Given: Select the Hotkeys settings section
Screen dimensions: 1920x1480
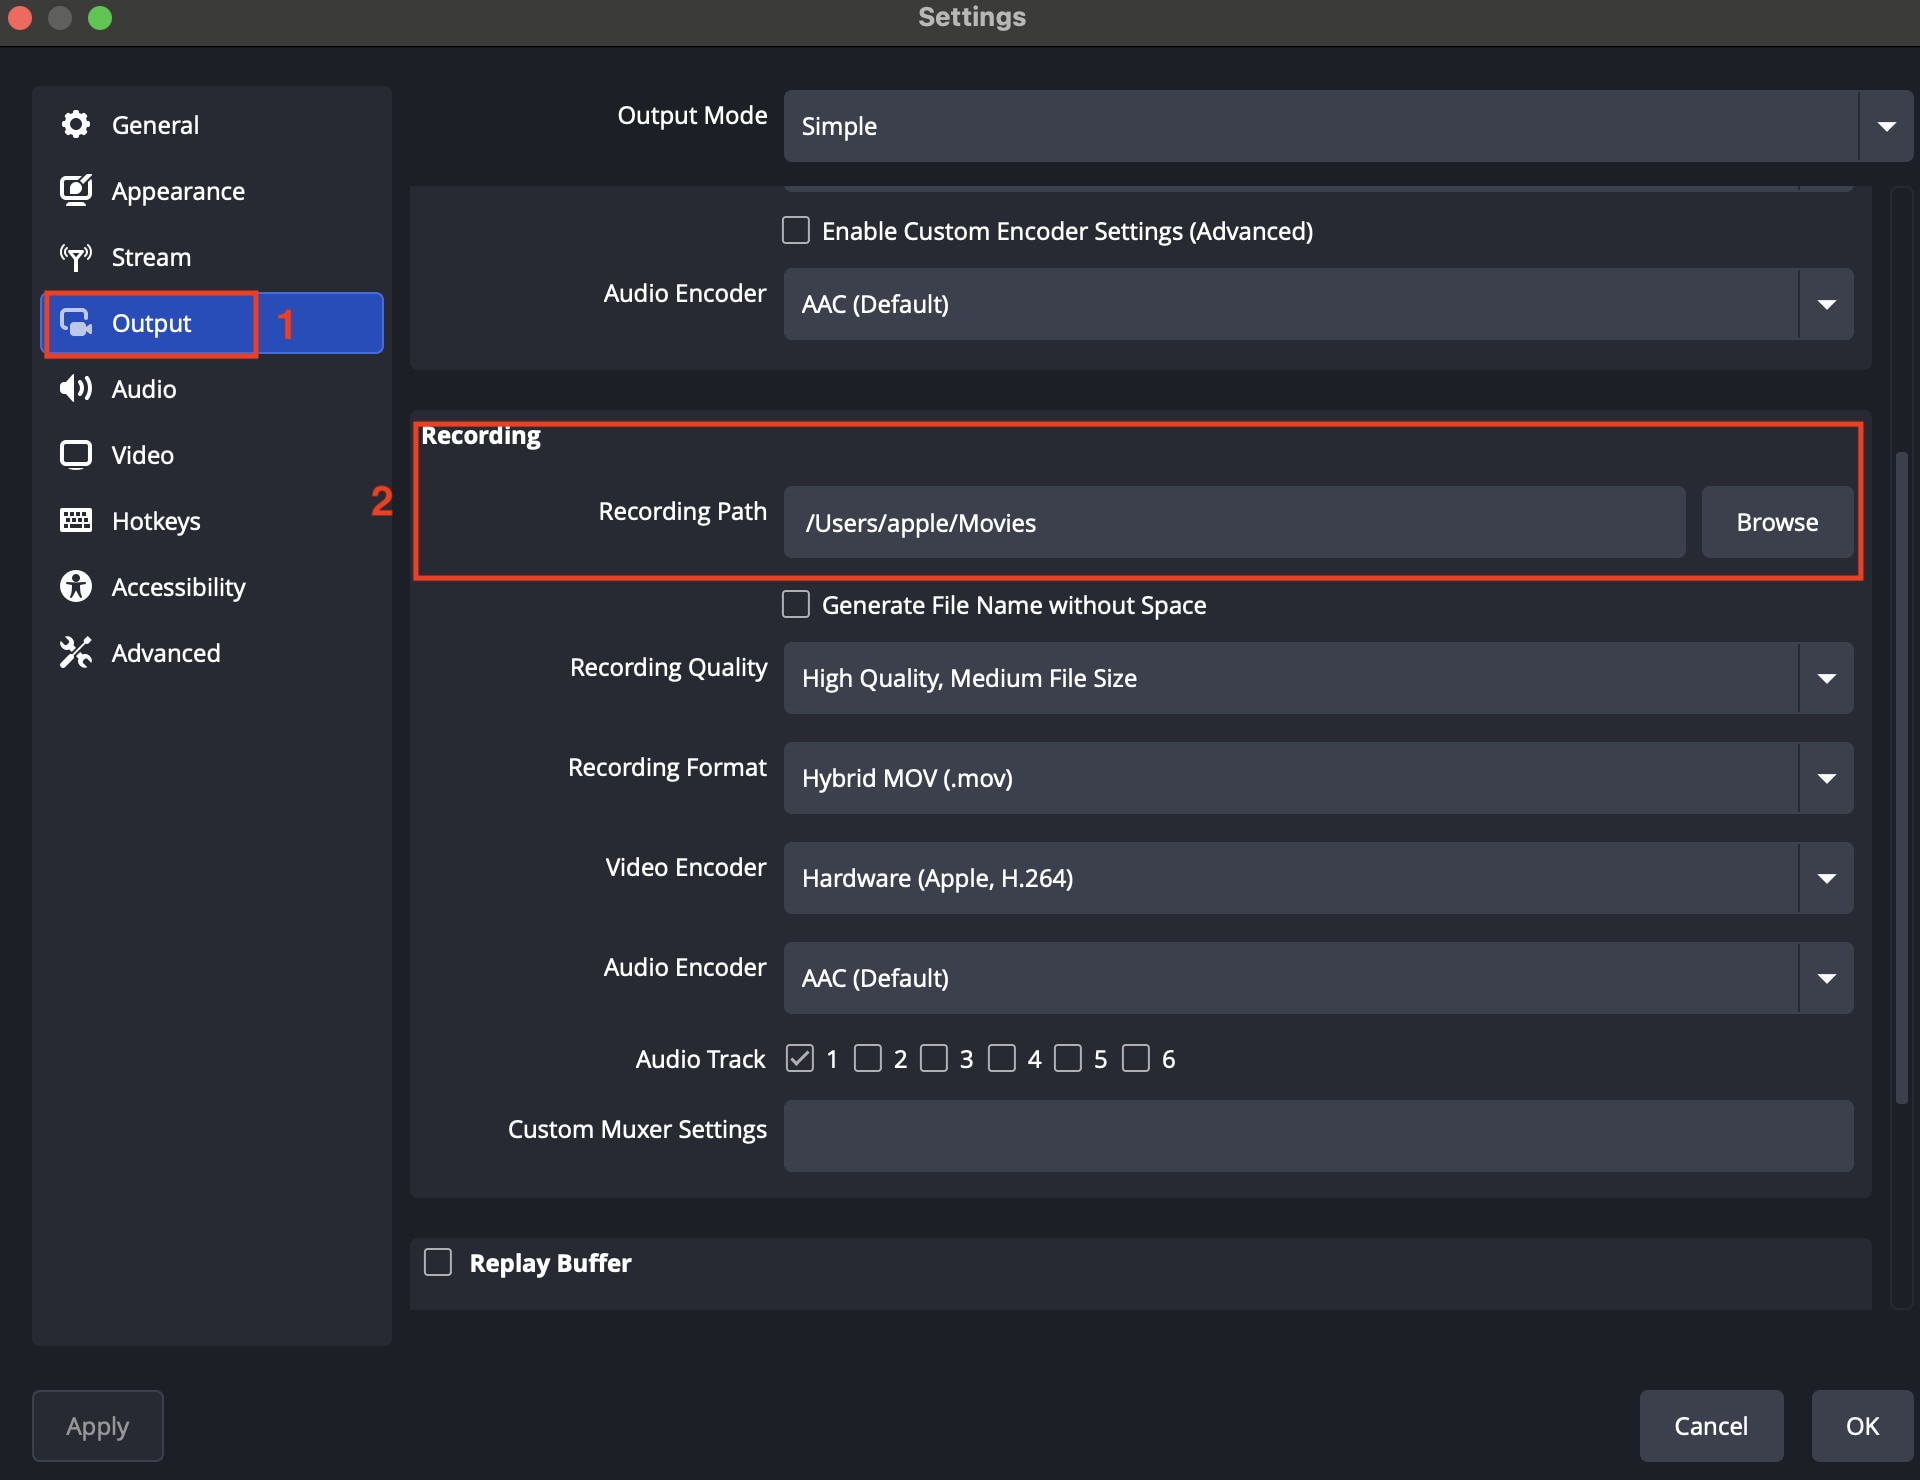Looking at the screenshot, I should (x=212, y=521).
